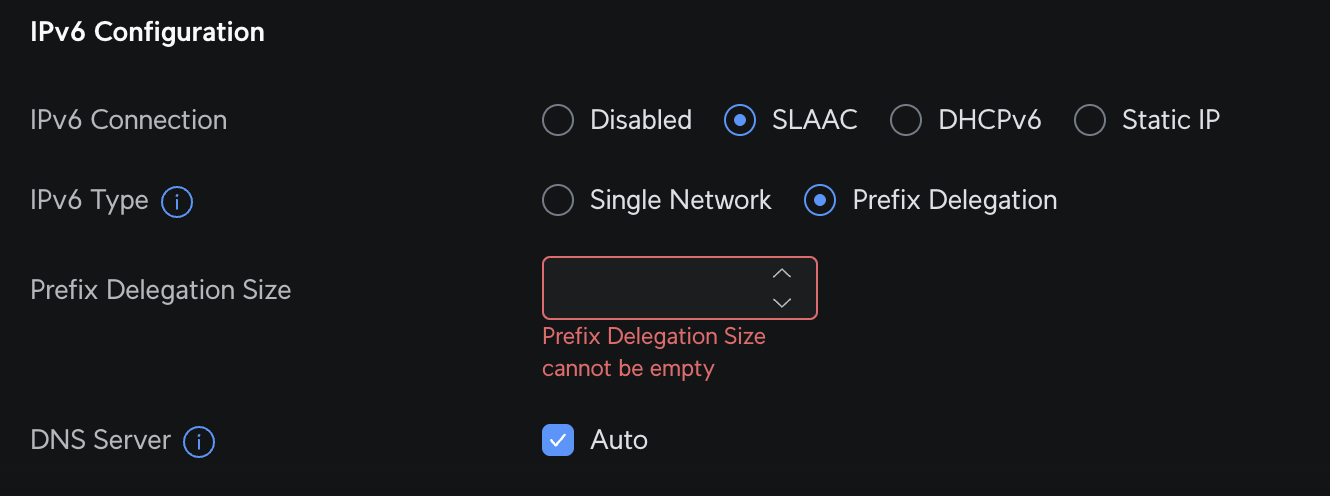Click the Prefix Delegation Size row label

click(161, 290)
